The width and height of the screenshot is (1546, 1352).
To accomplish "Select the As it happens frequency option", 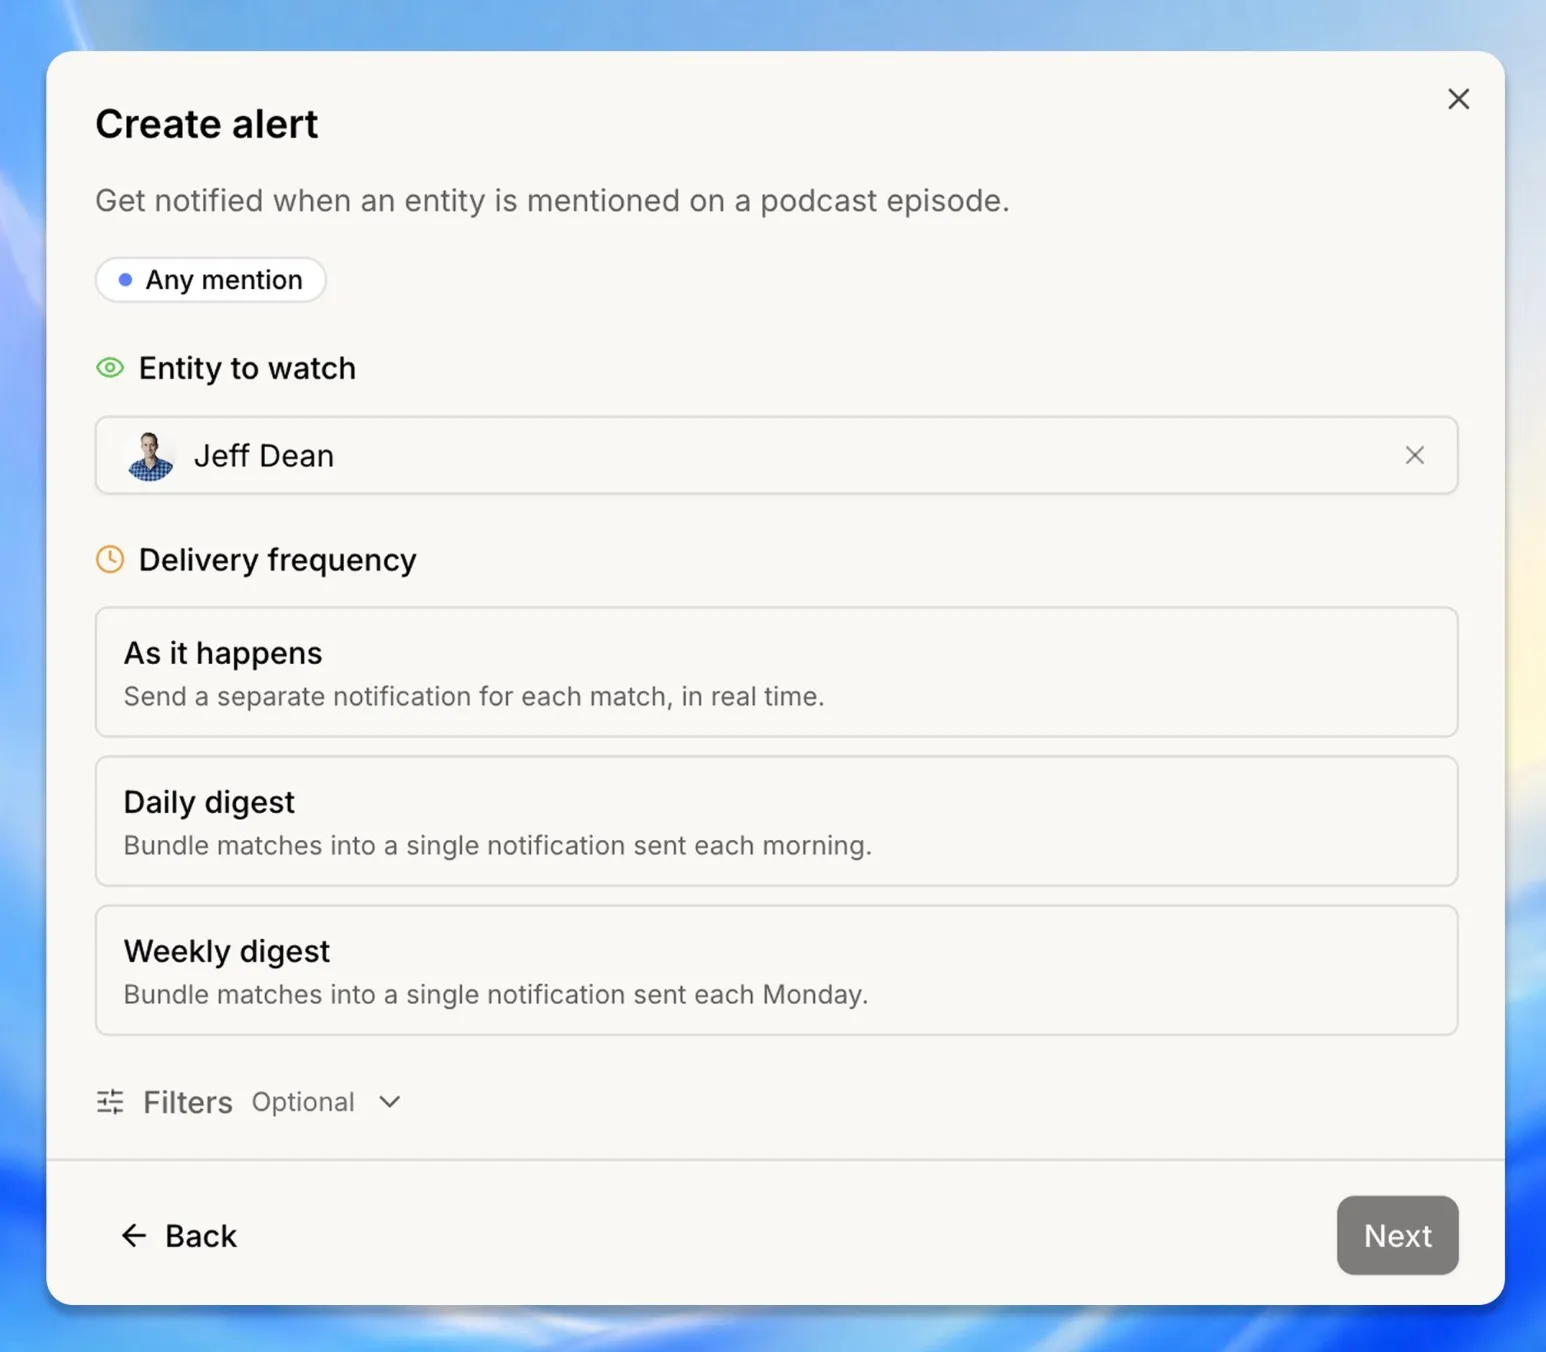I will click(x=776, y=672).
